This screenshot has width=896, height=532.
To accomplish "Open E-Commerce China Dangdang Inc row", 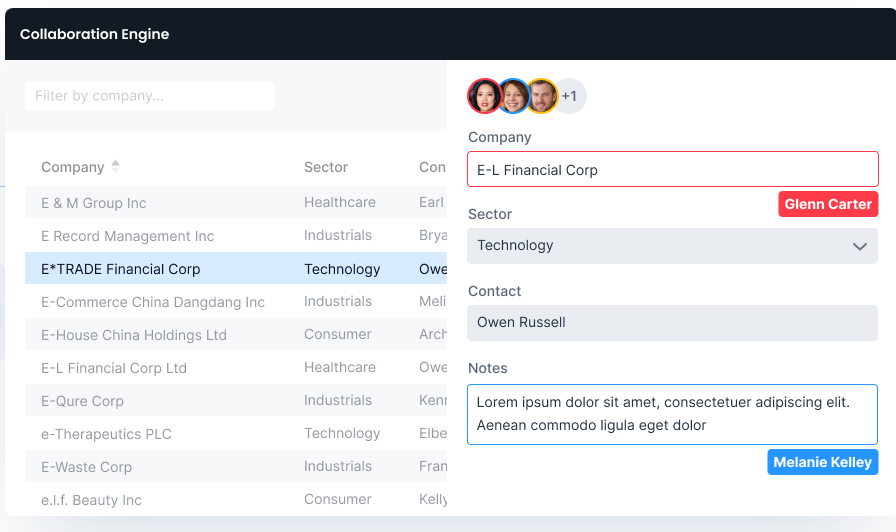I will coord(152,302).
